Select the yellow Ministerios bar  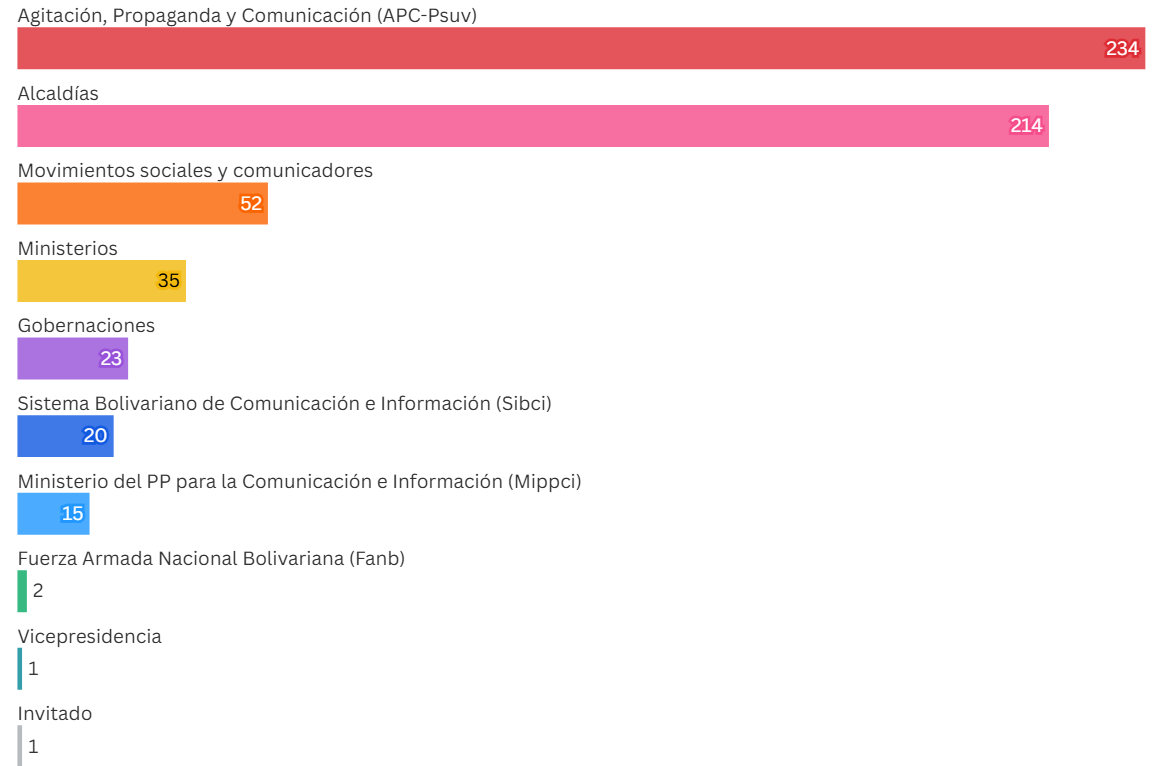coord(101,281)
